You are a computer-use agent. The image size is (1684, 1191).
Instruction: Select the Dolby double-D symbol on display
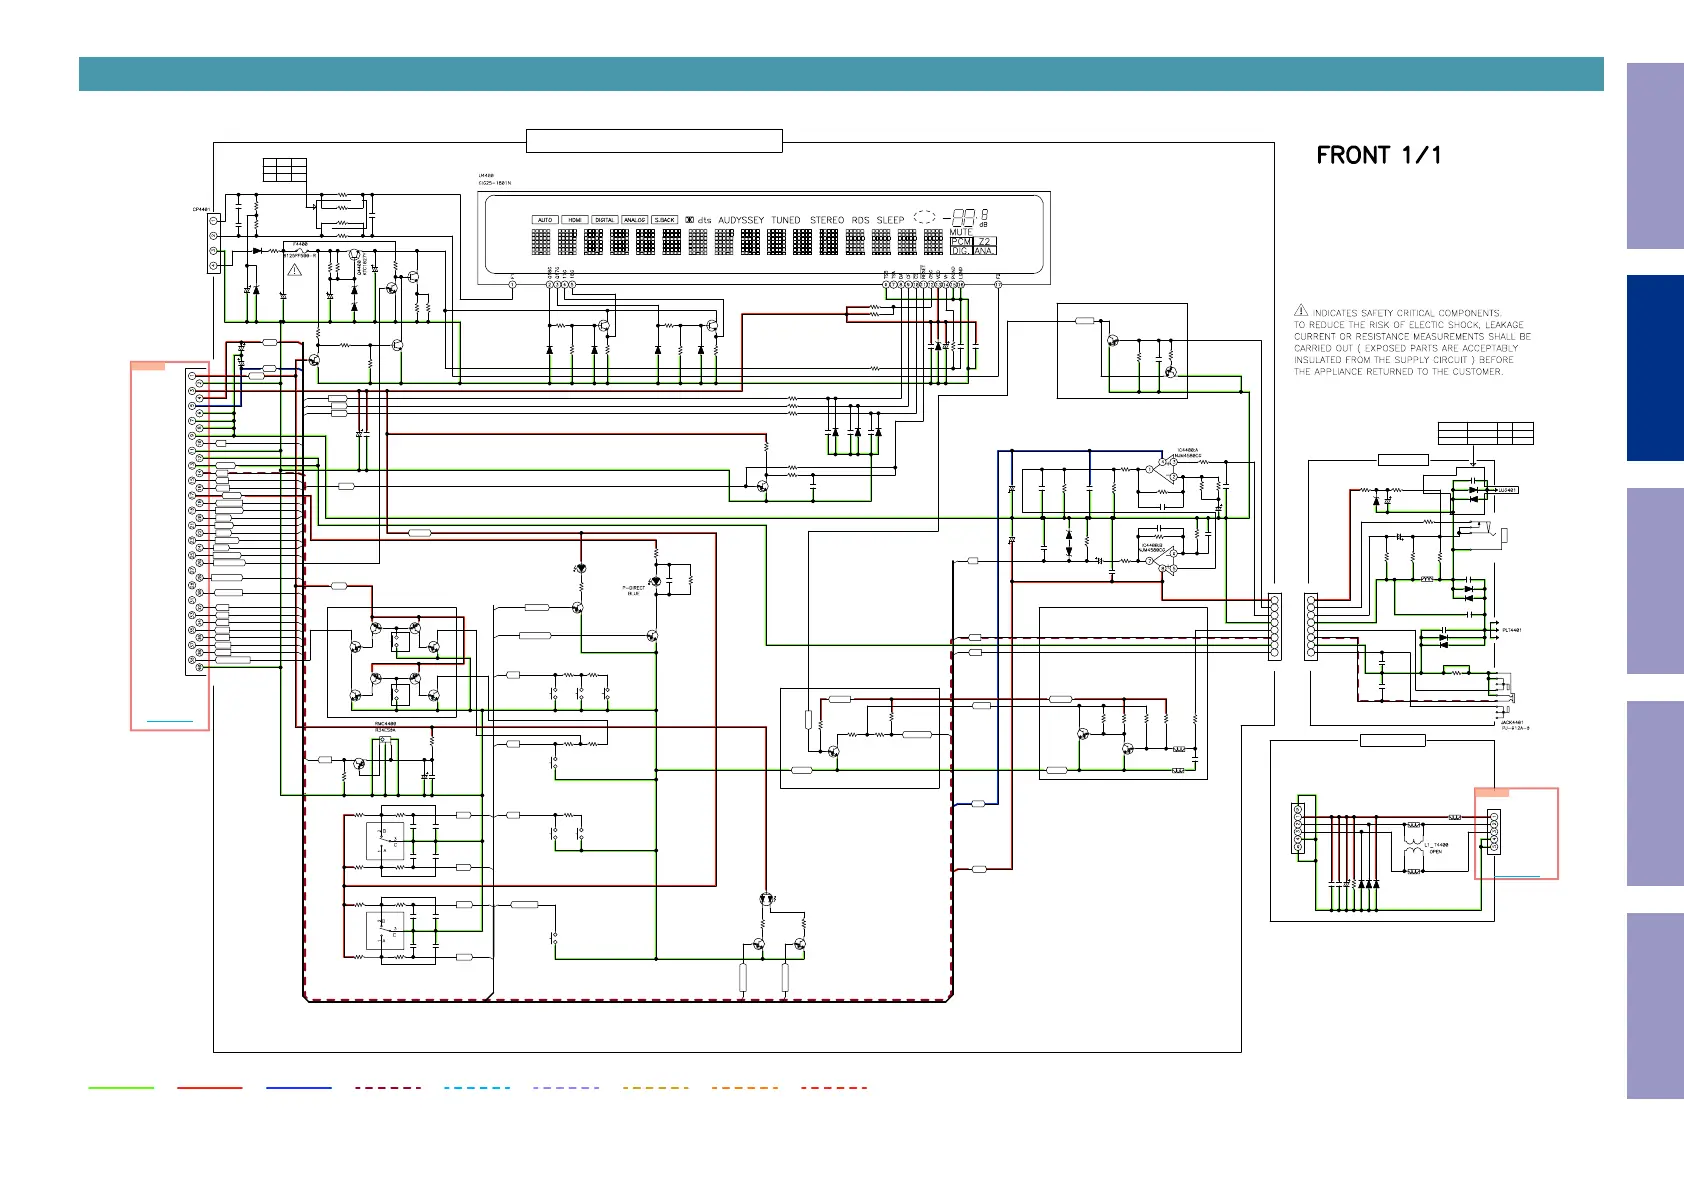click(689, 220)
